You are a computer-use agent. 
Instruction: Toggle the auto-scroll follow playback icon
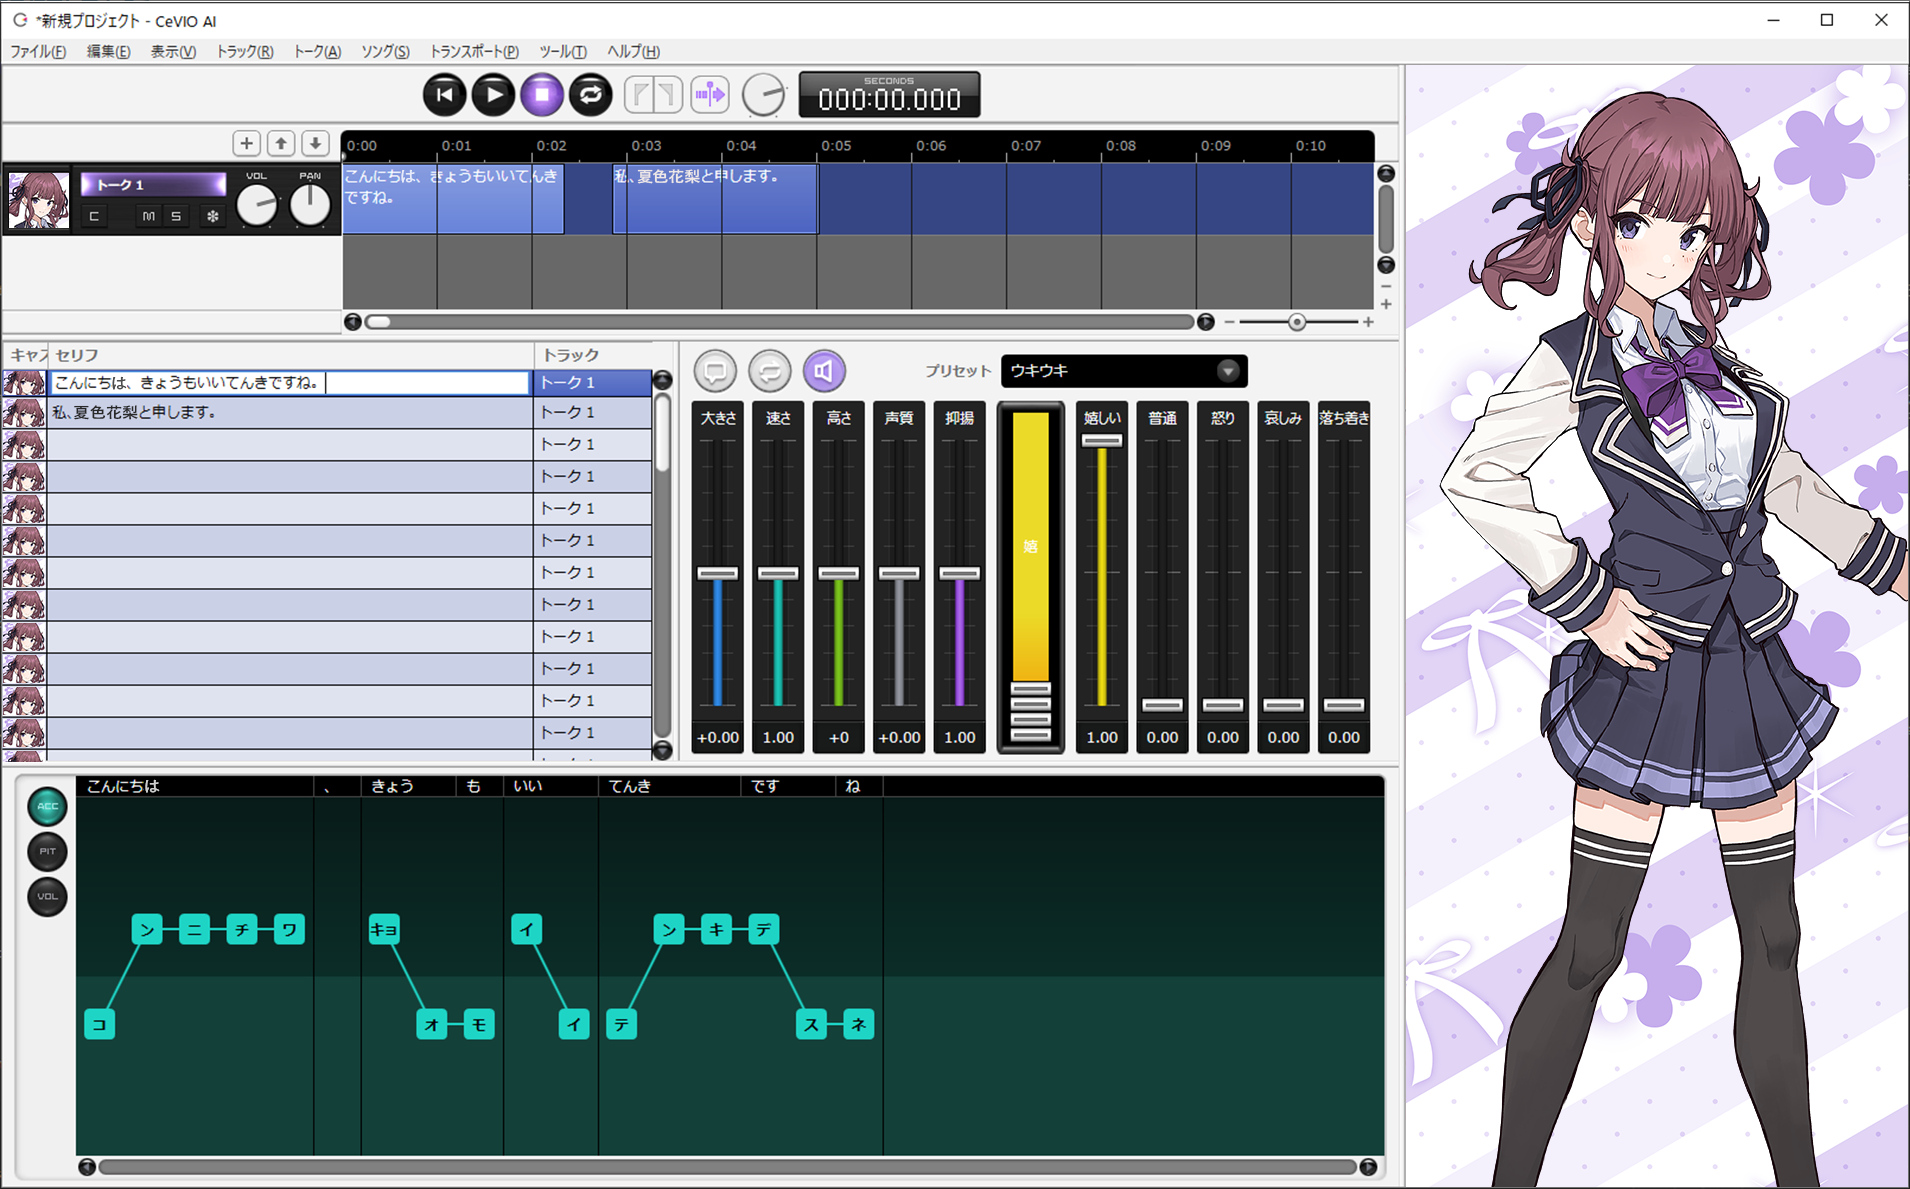710,95
